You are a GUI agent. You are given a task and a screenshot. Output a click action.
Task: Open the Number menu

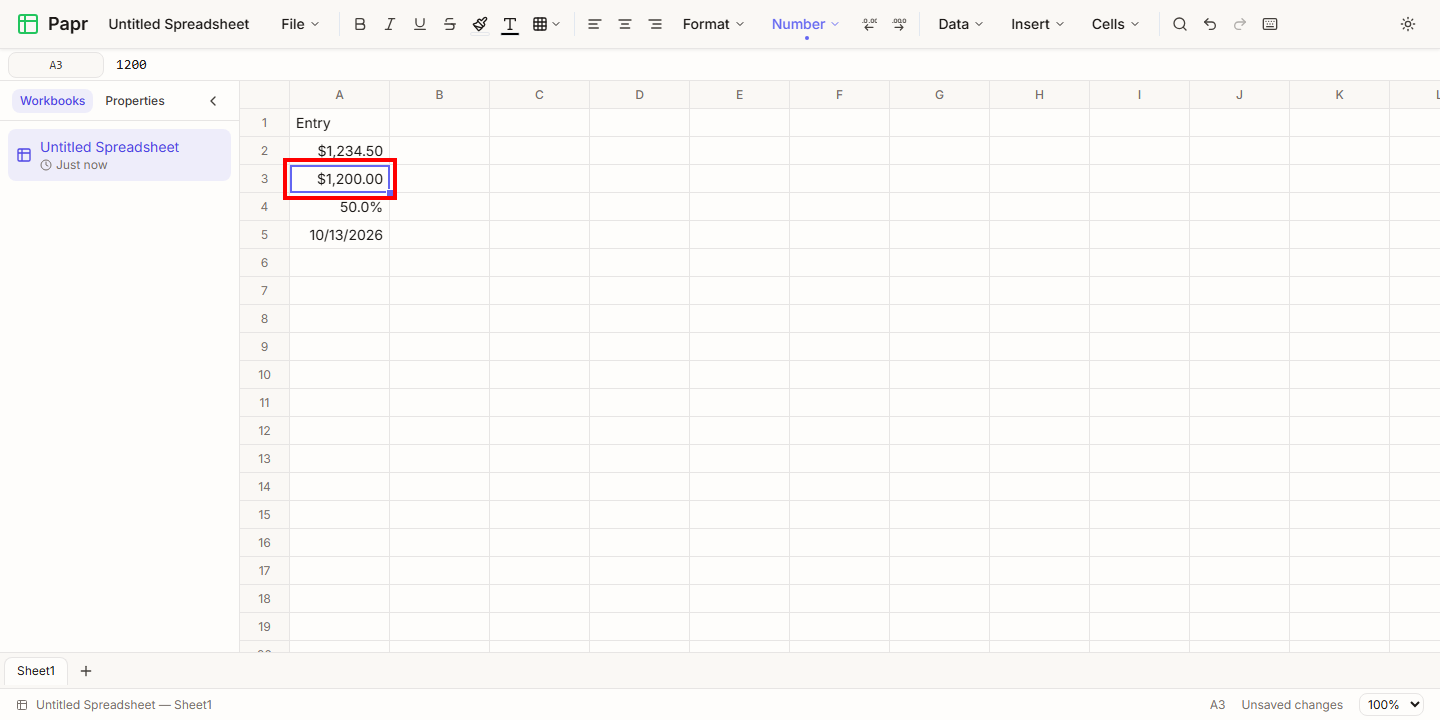tap(805, 24)
